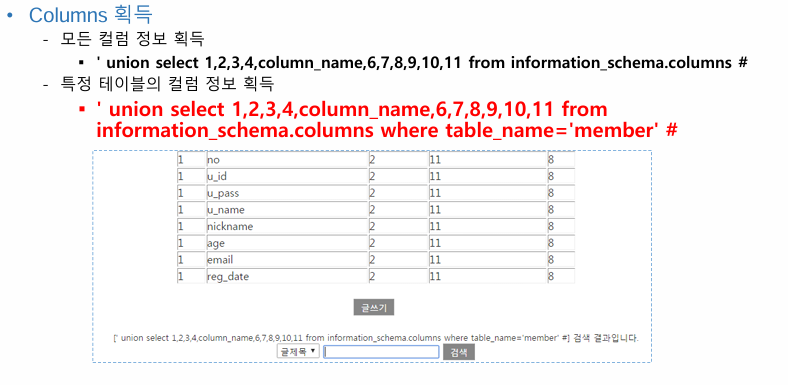
Task: Click the '11' cell in the u_pass row
Action: pos(487,193)
